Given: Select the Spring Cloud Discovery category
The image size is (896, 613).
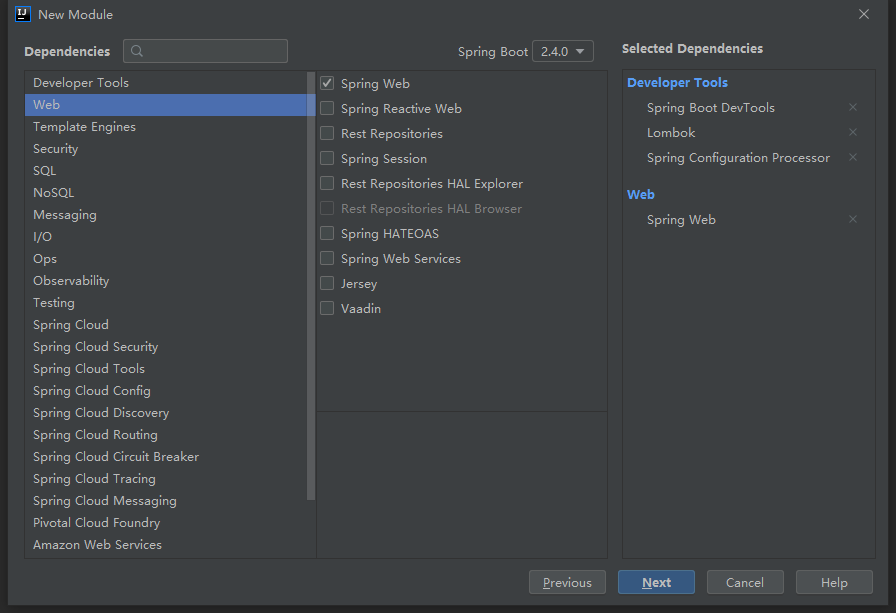Looking at the screenshot, I should (101, 412).
